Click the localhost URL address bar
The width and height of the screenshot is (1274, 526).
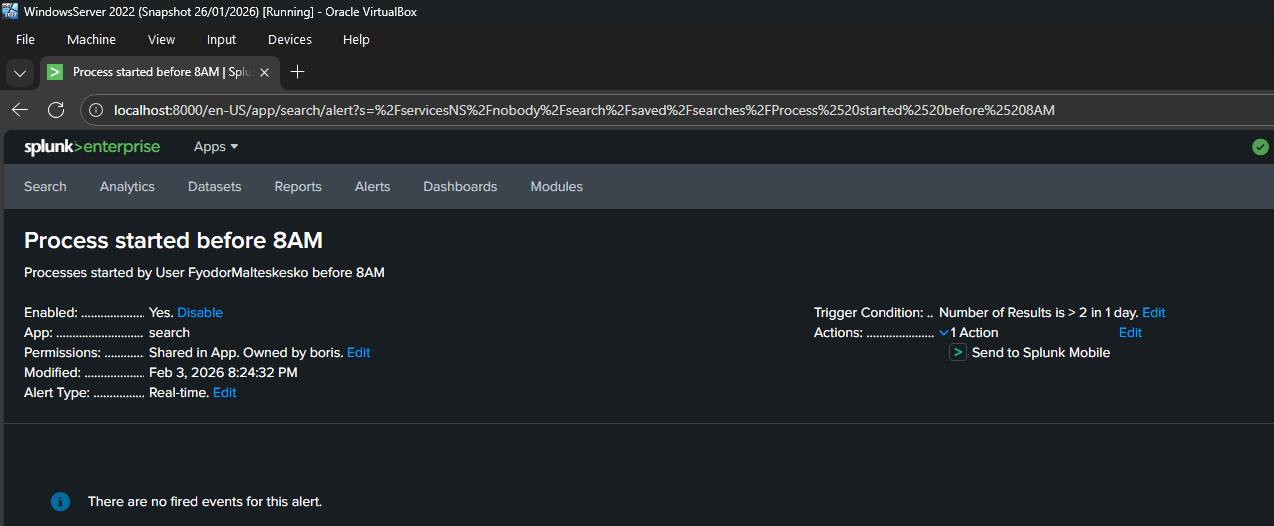point(584,110)
